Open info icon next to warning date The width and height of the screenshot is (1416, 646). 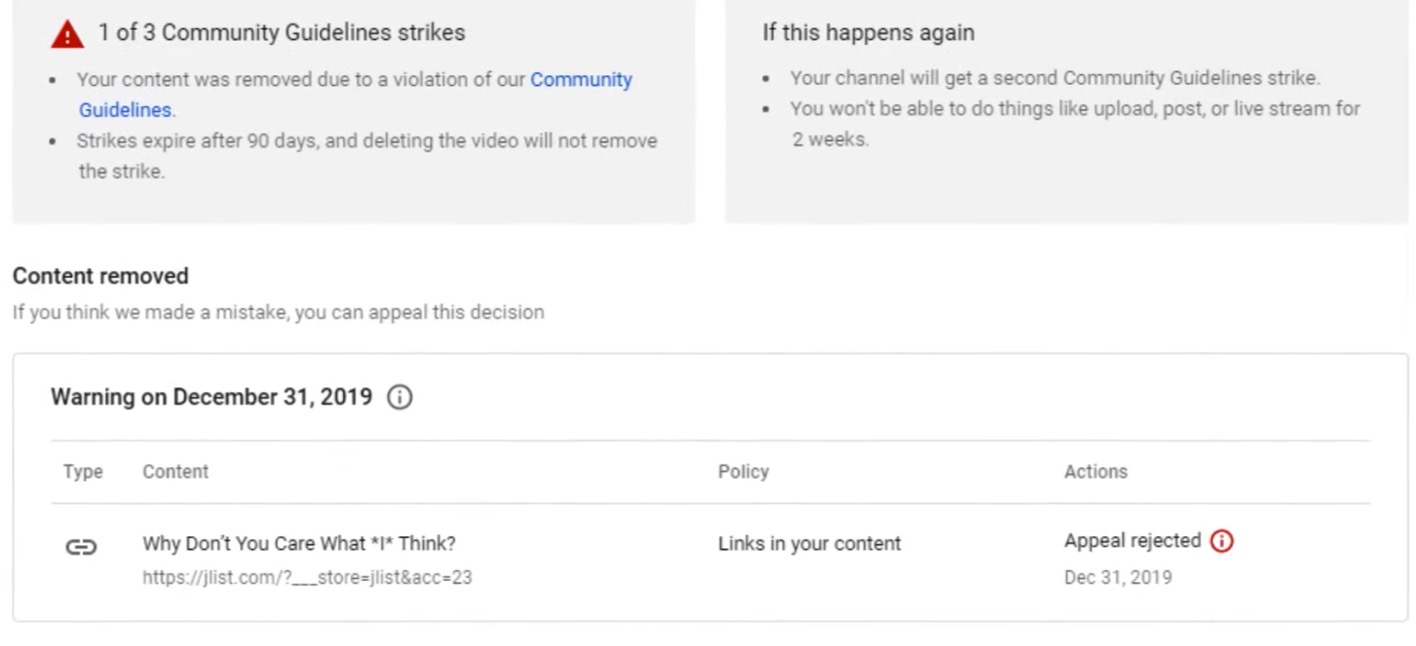click(399, 397)
